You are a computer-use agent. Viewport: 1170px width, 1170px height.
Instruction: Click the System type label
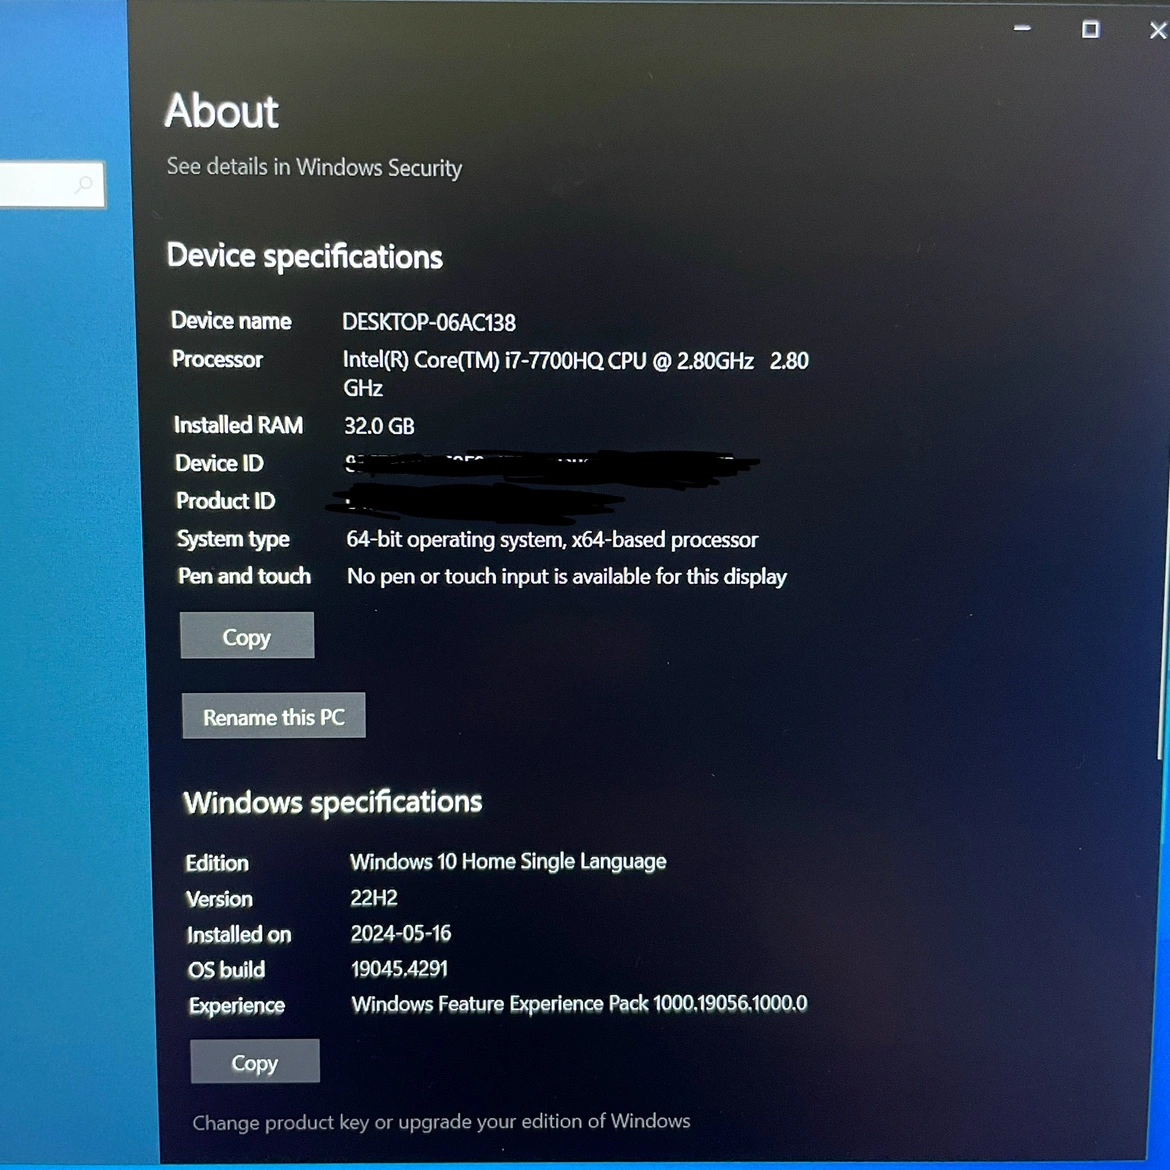coord(233,539)
